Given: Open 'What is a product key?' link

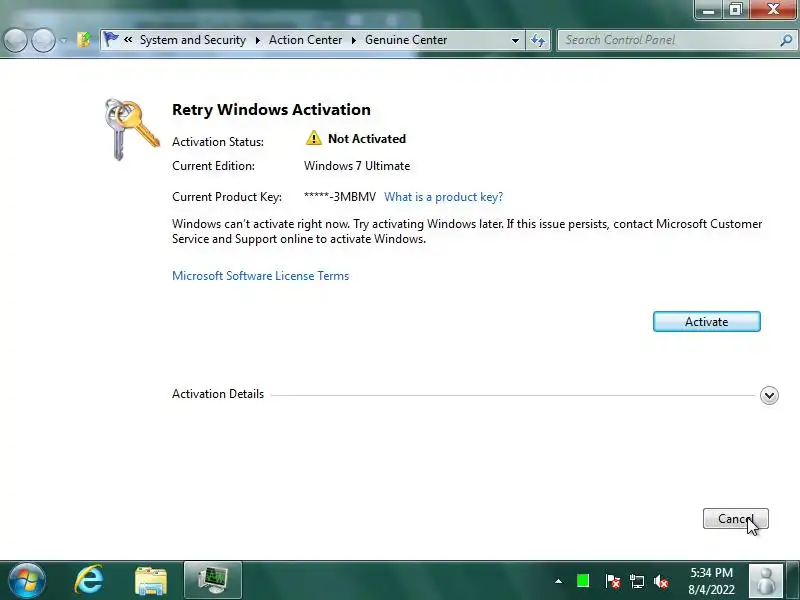Looking at the screenshot, I should [x=443, y=197].
